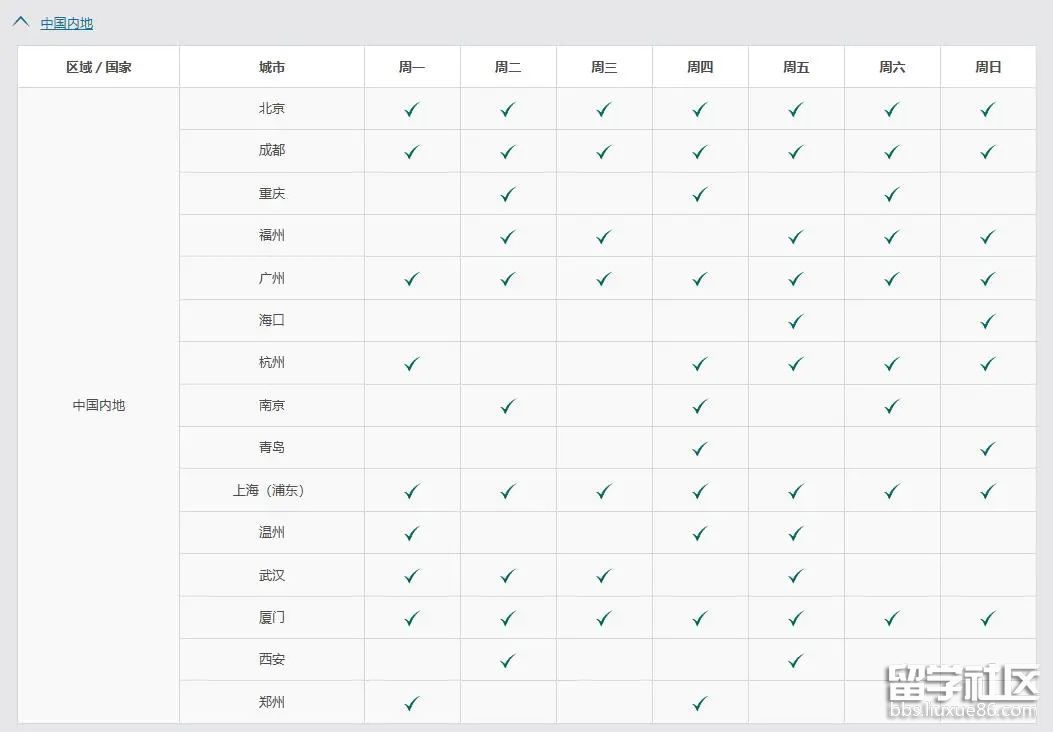1053x732 pixels.
Task: Click the 南京 Saturday checkmark
Action: (x=892, y=406)
